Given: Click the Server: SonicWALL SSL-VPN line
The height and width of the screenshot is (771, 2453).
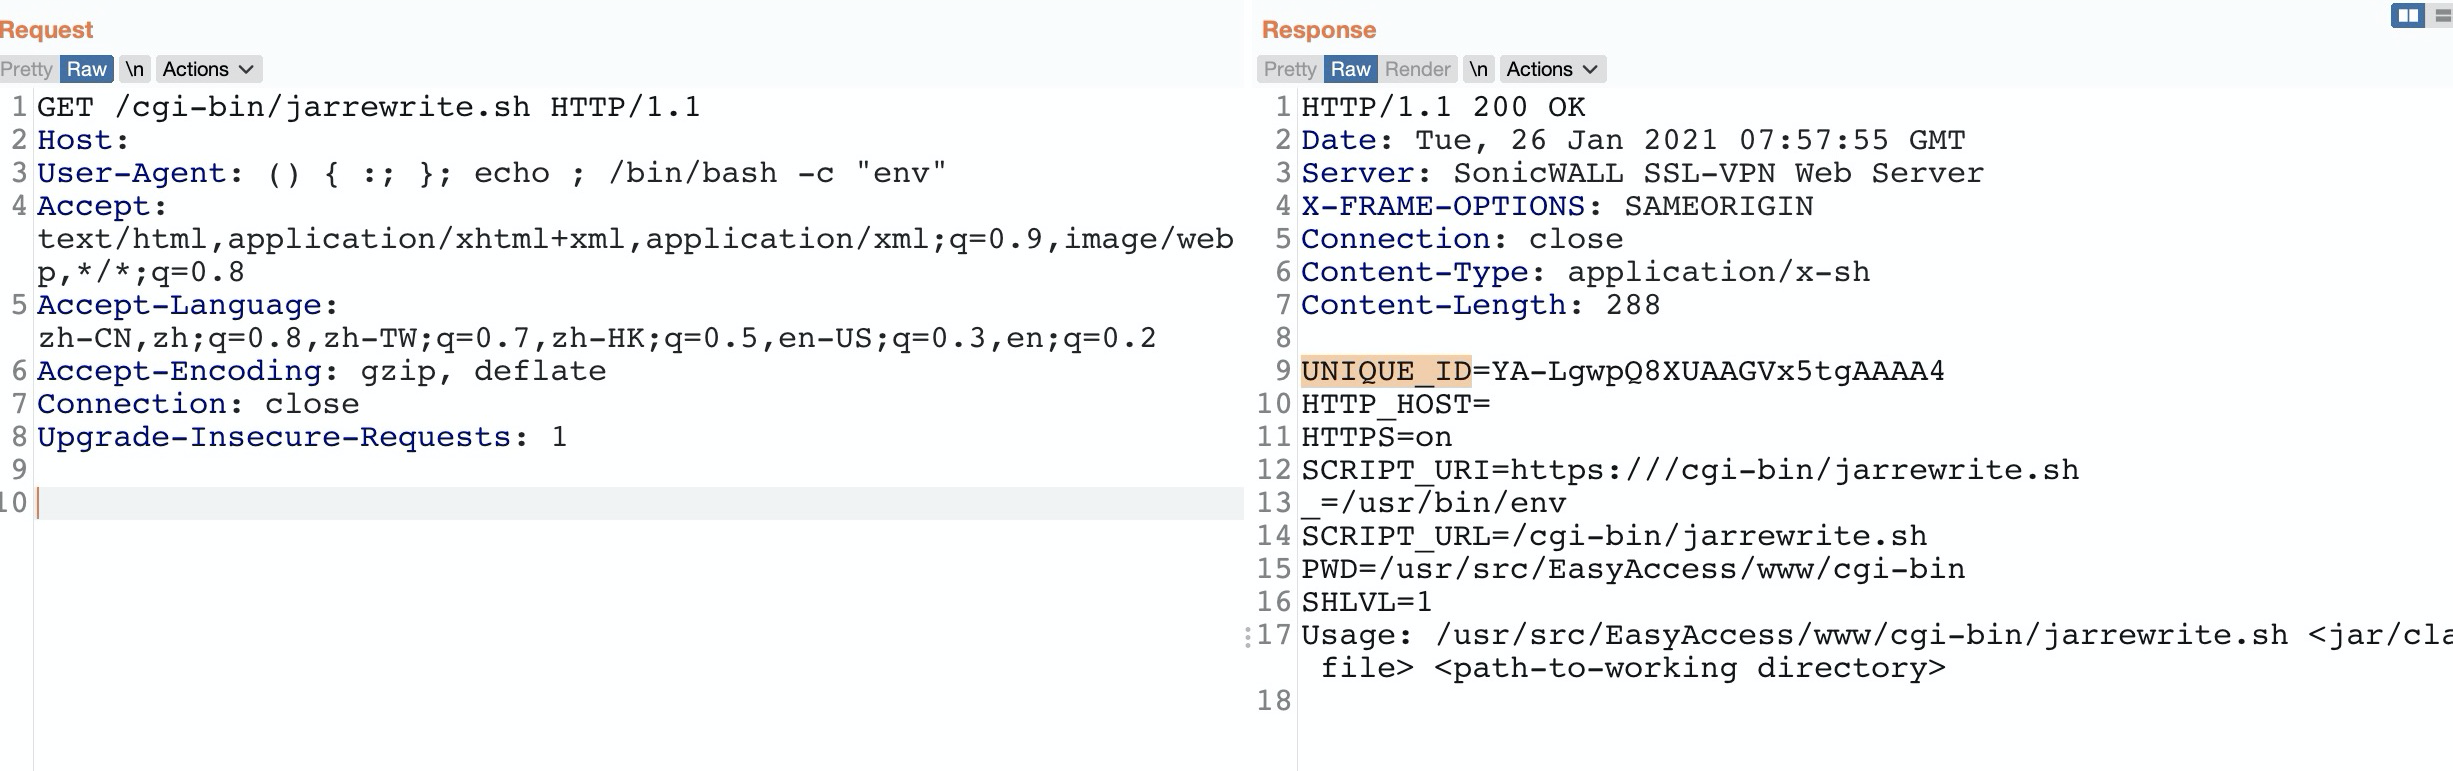Looking at the screenshot, I should 1642,173.
